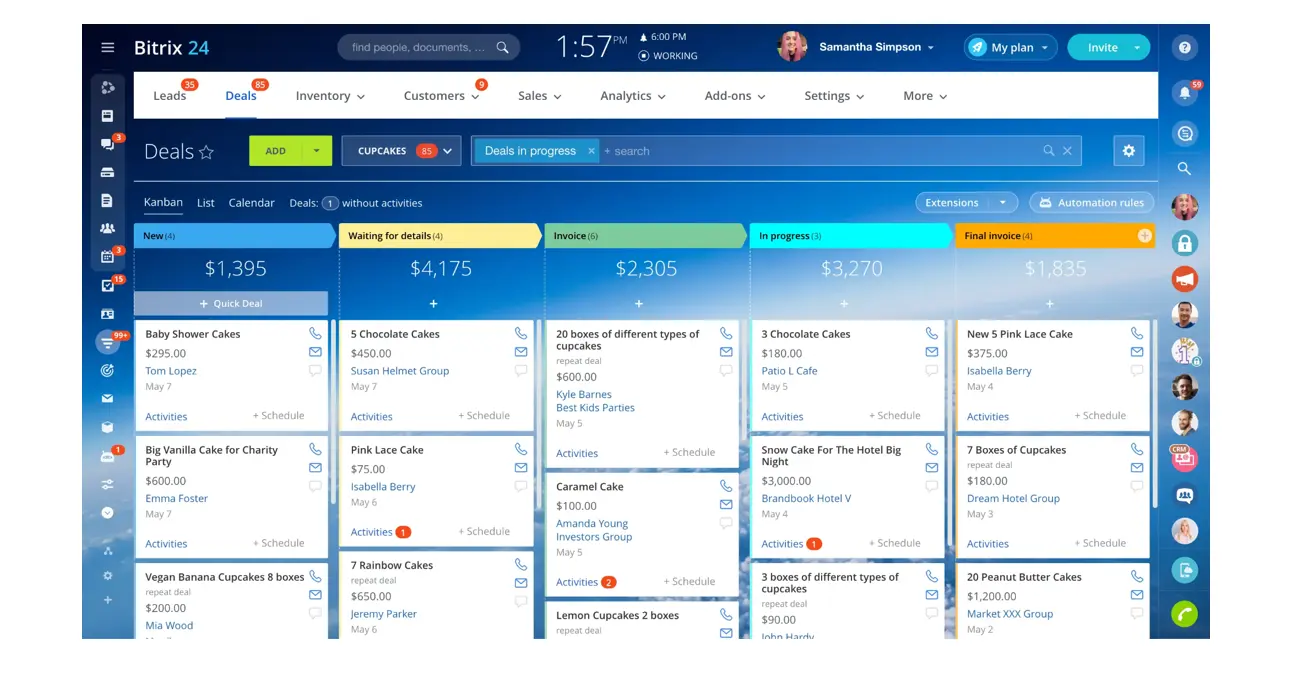Star the Deals page as favorite
1311x676 pixels.
(x=206, y=152)
